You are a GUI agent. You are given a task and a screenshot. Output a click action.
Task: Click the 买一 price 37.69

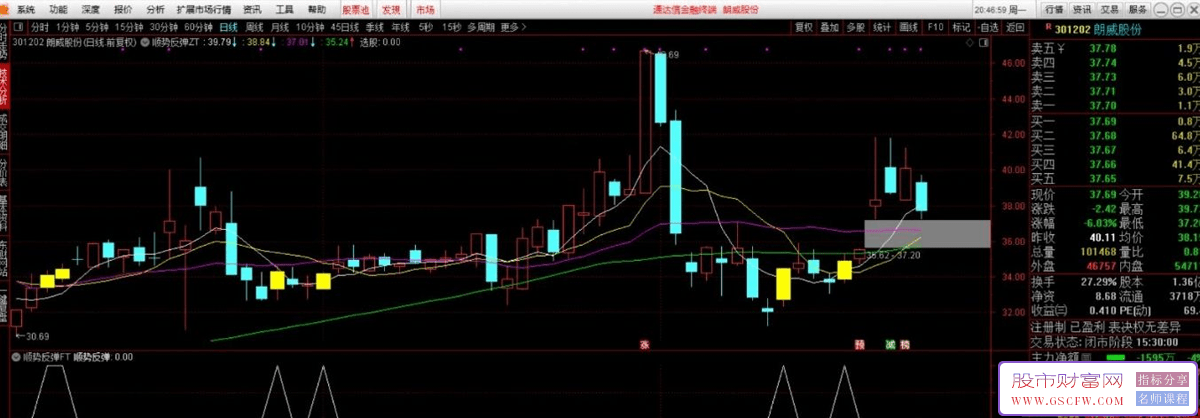[x=1104, y=122]
